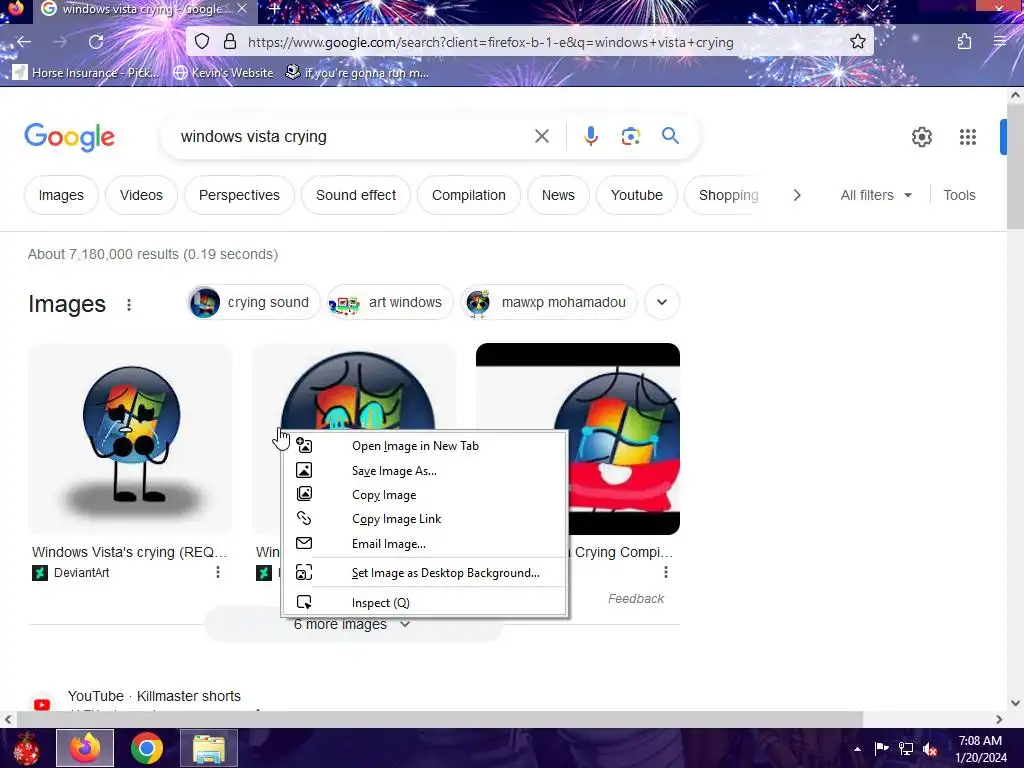
Task: Open the Firefox hamburger menu
Action: point(1000,42)
